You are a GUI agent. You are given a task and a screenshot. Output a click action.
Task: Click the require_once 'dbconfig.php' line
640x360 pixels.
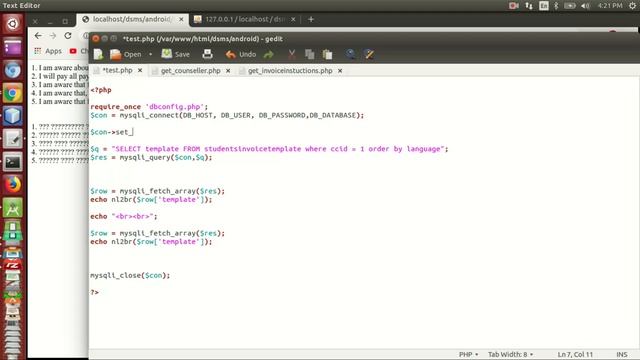coord(149,107)
